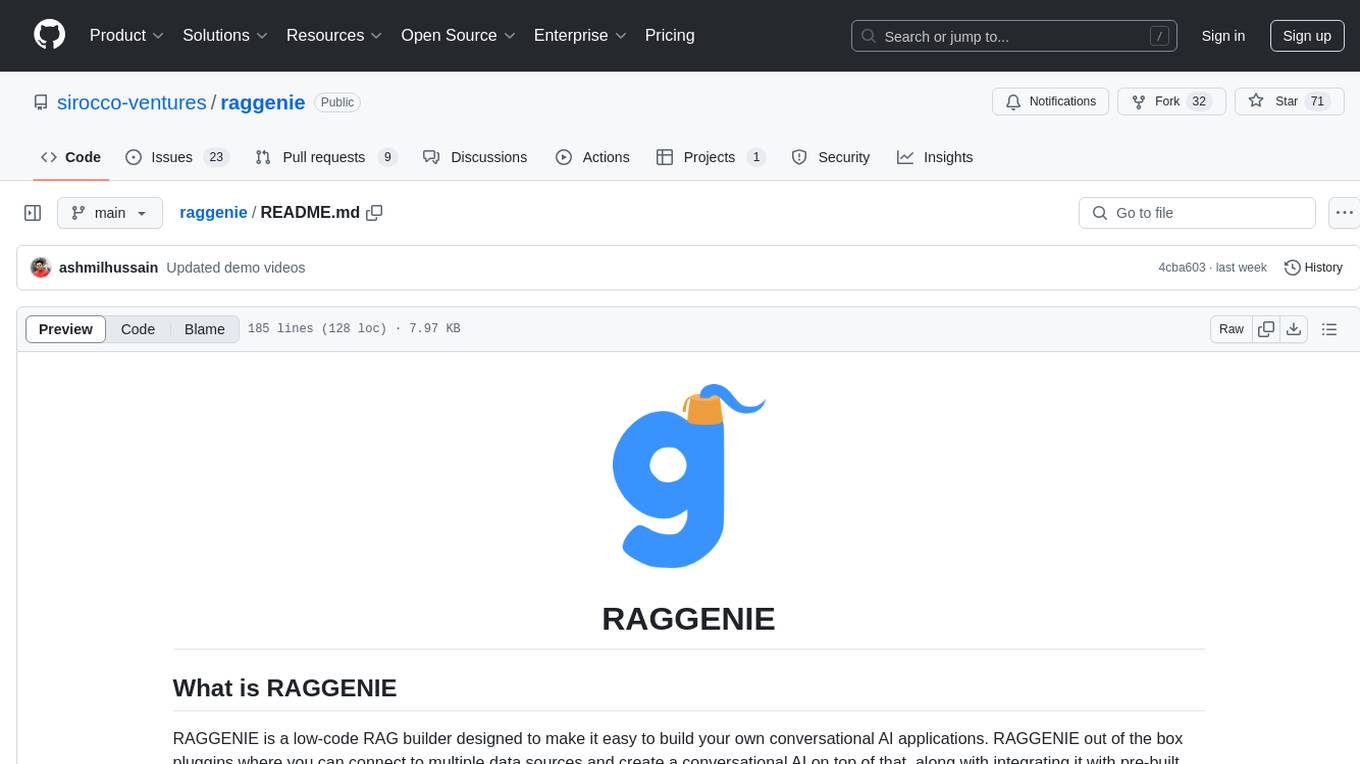Click the Issues count badge 23

[x=216, y=157]
